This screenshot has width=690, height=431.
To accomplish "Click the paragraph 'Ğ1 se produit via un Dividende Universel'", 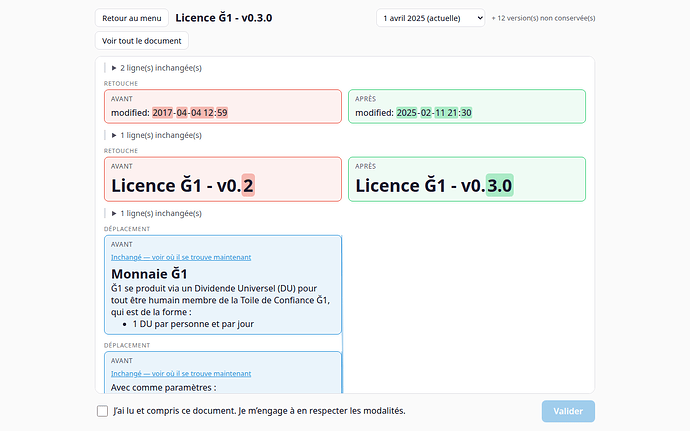I will pyautogui.click(x=220, y=300).
